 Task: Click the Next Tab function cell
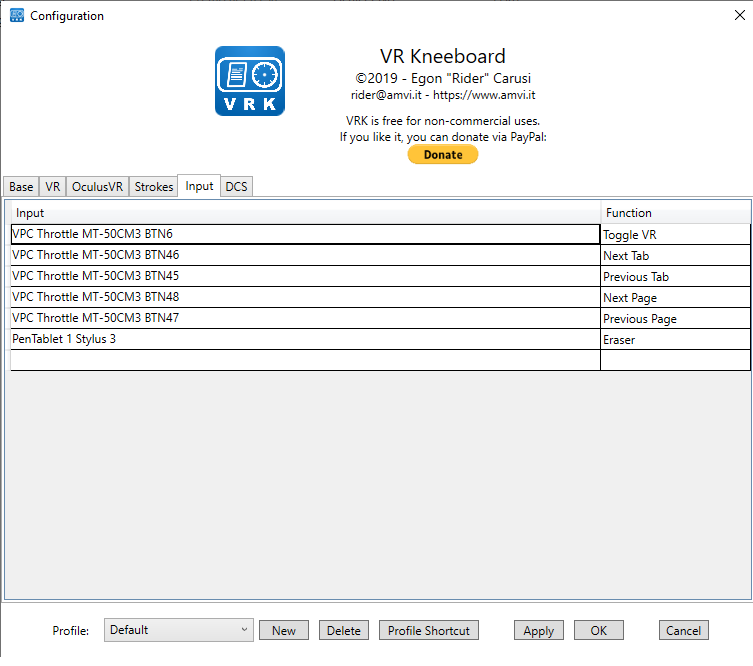tap(675, 255)
